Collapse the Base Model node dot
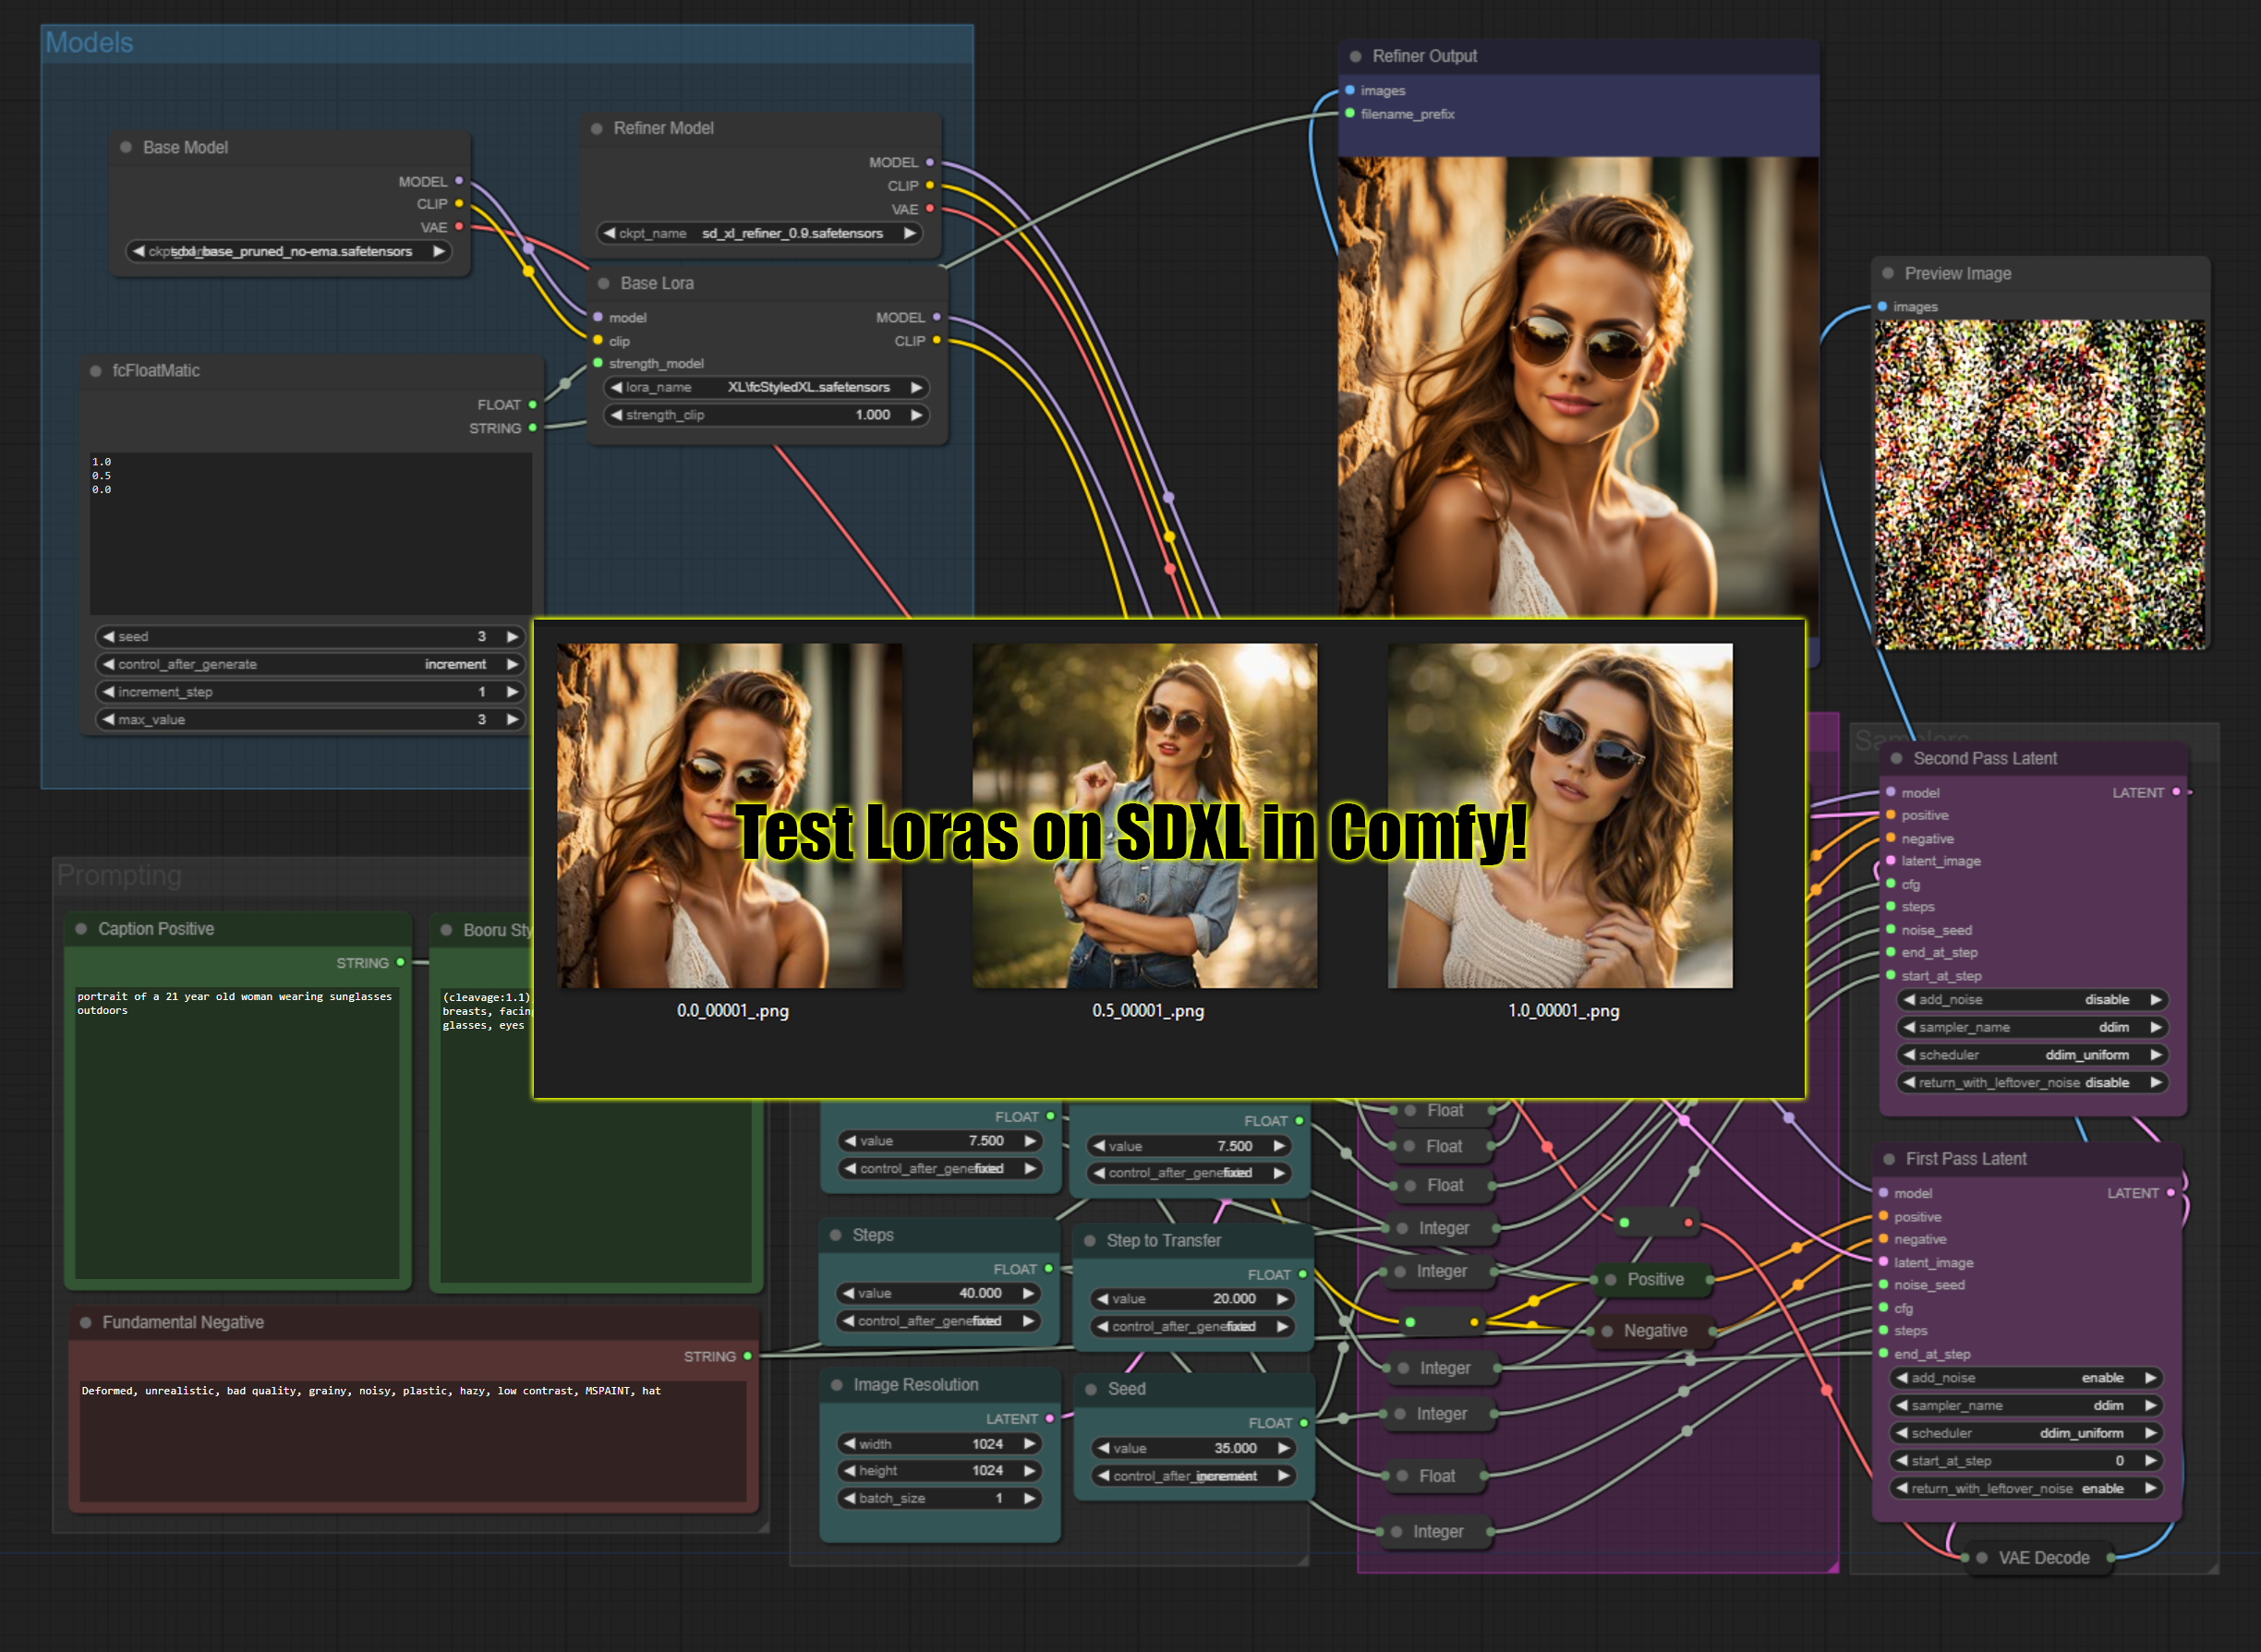 tap(126, 147)
